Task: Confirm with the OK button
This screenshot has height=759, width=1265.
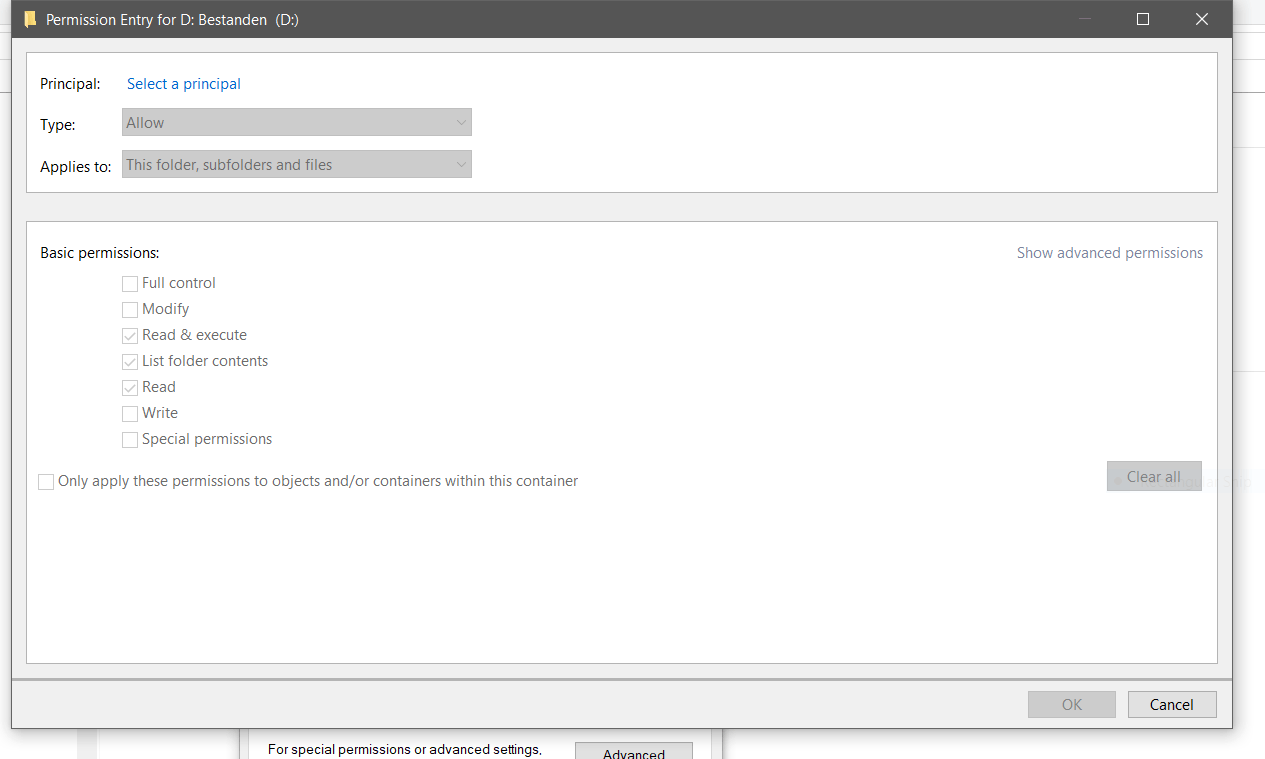Action: 1071,704
